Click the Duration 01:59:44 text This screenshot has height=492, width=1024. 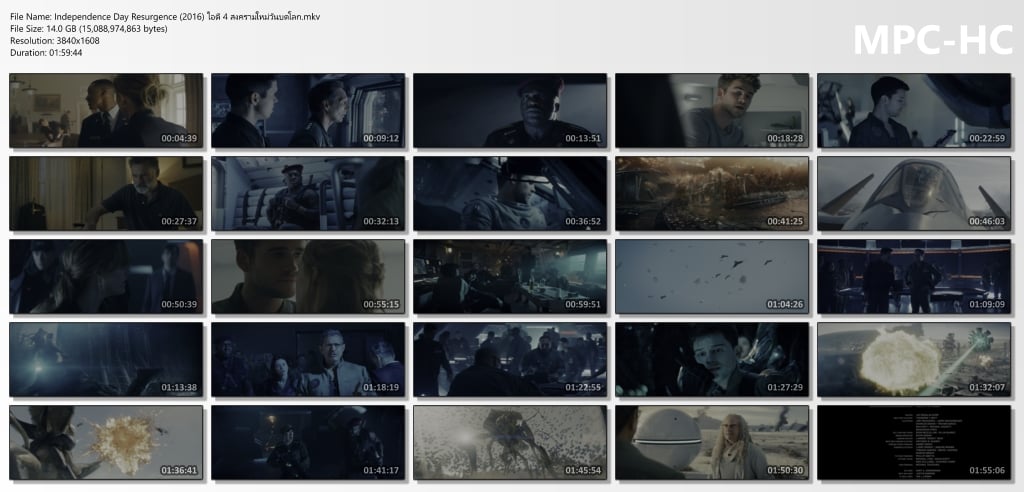click(46, 53)
